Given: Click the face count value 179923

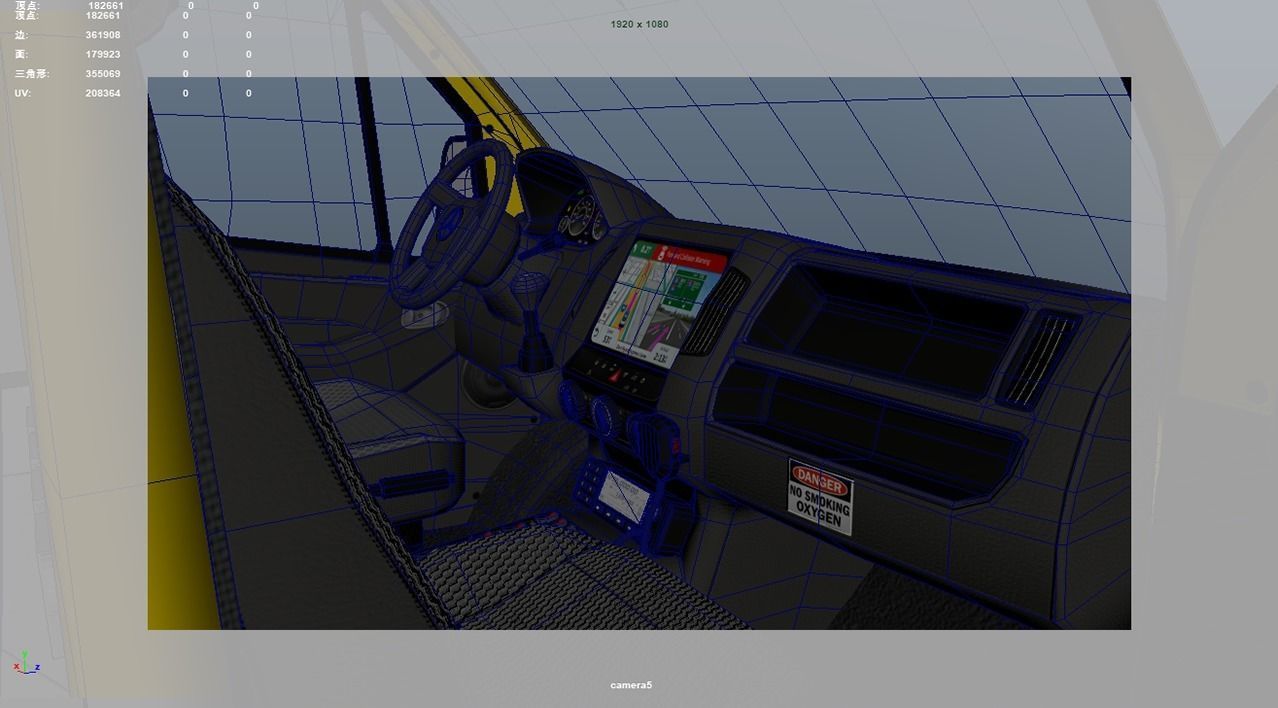Looking at the screenshot, I should (x=103, y=54).
